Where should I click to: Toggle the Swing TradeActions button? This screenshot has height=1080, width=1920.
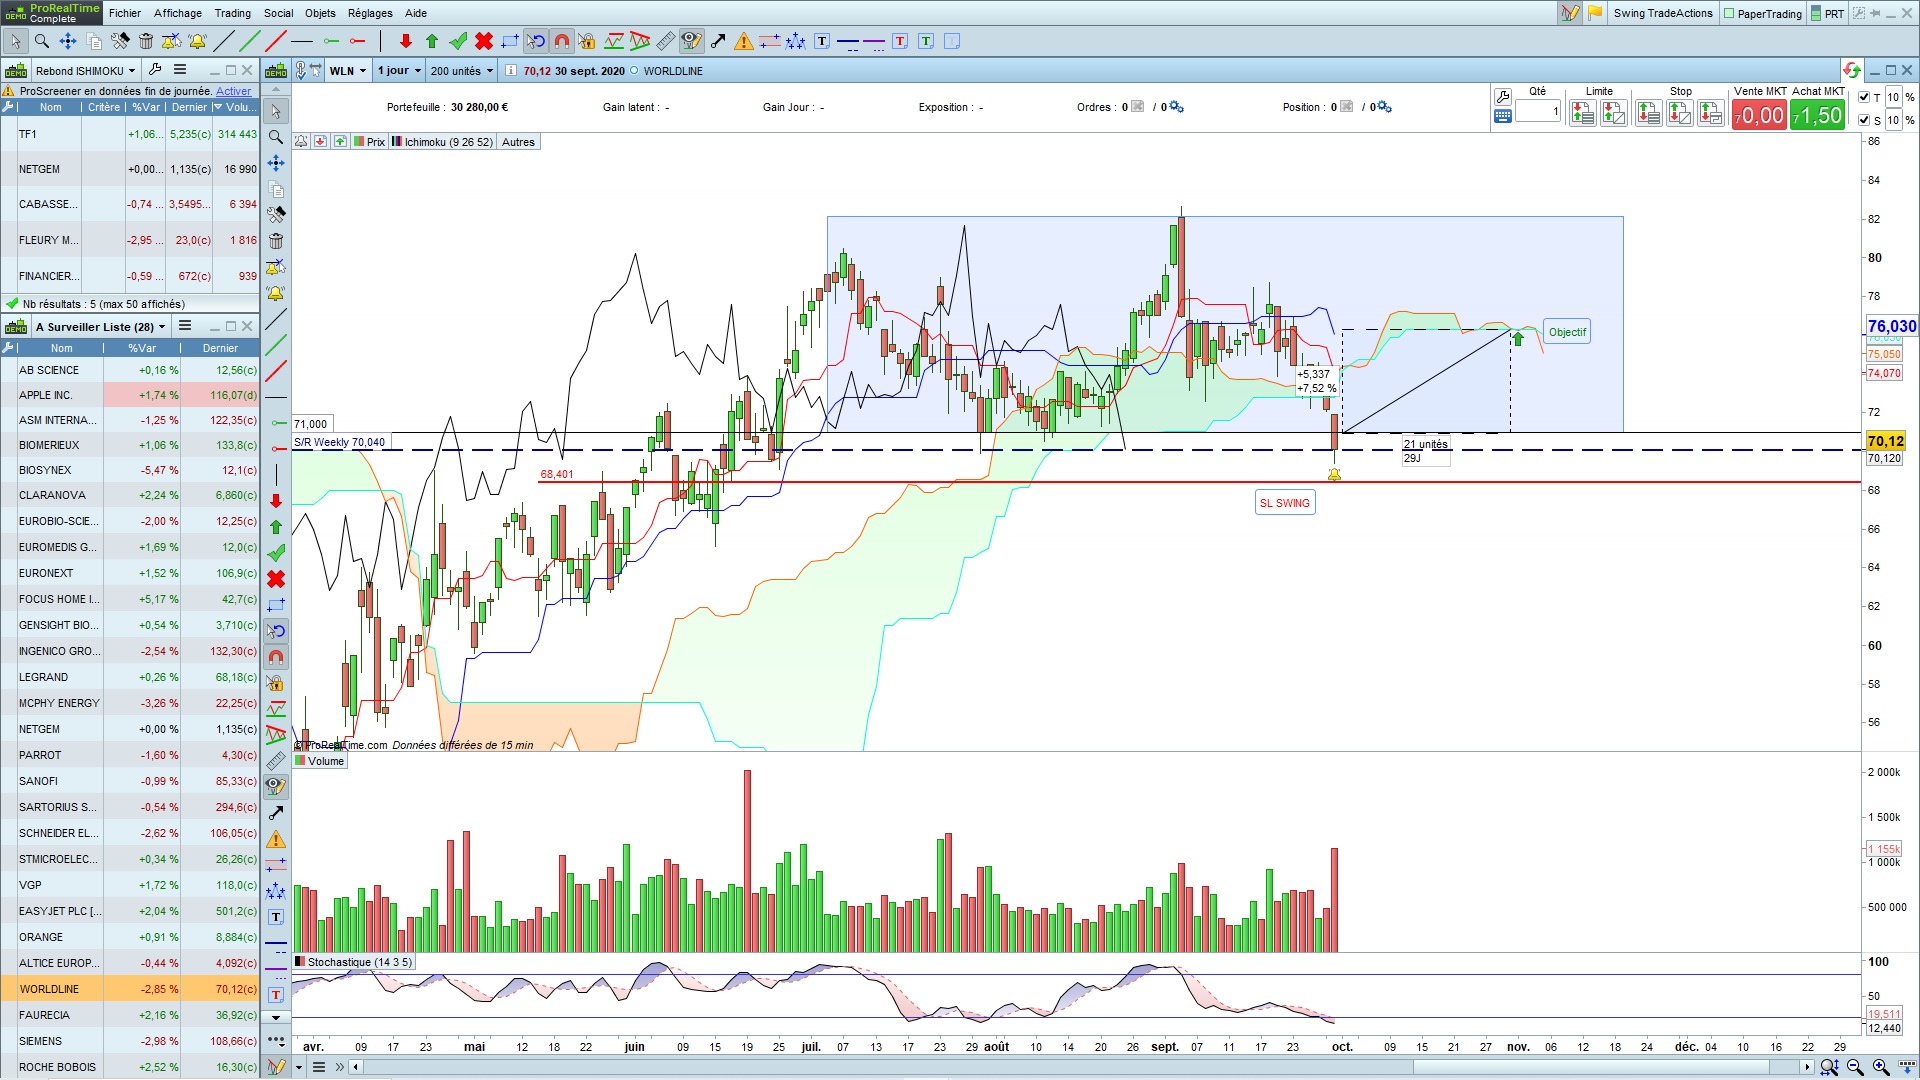pyautogui.click(x=1663, y=13)
